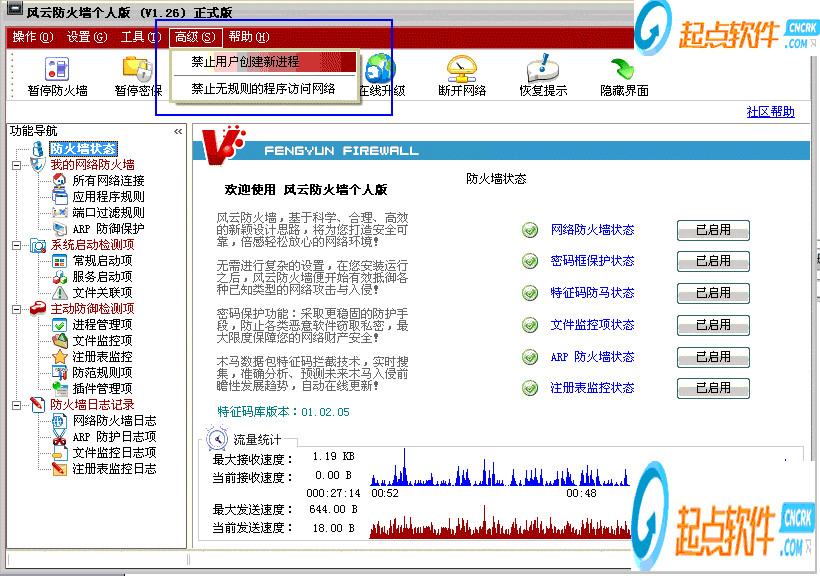The width and height of the screenshot is (820, 576).
Task: Open the 高级(S) menu
Action: [x=195, y=37]
